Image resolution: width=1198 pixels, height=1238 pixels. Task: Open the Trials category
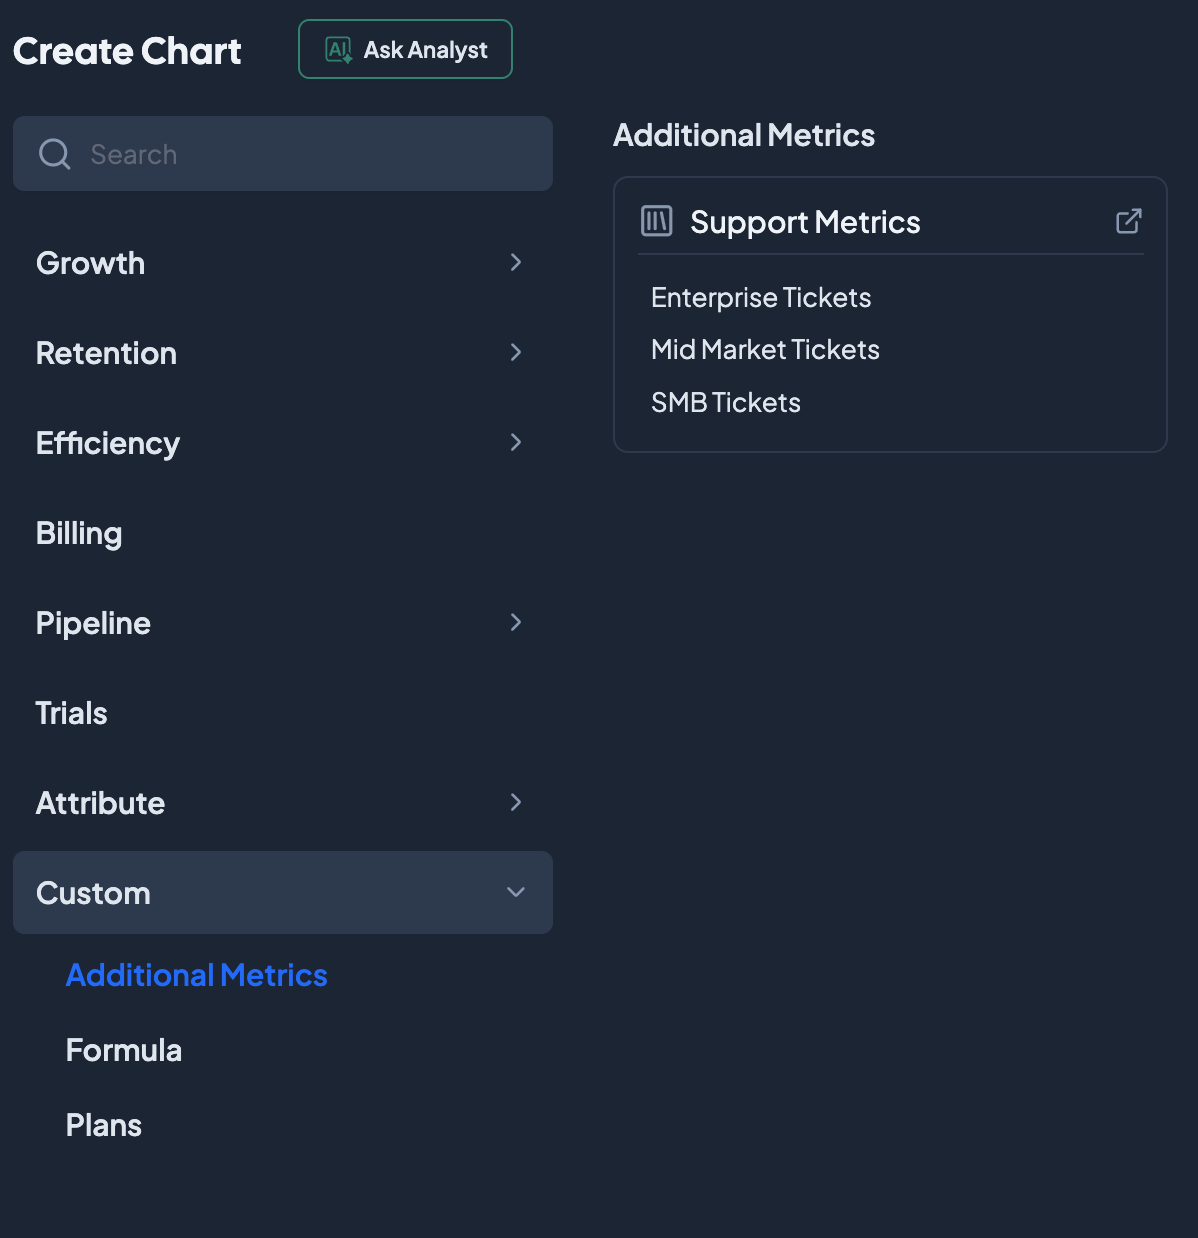[71, 713]
